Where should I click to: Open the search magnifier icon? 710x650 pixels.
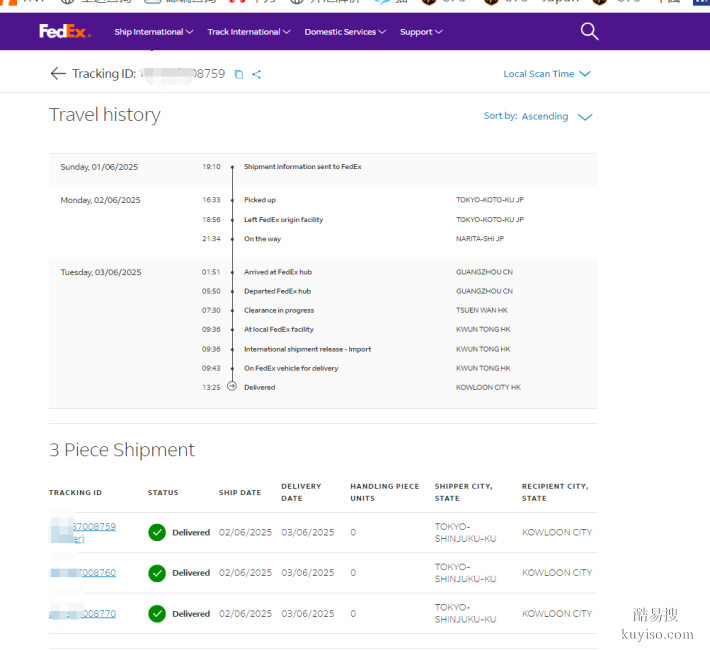(x=589, y=31)
